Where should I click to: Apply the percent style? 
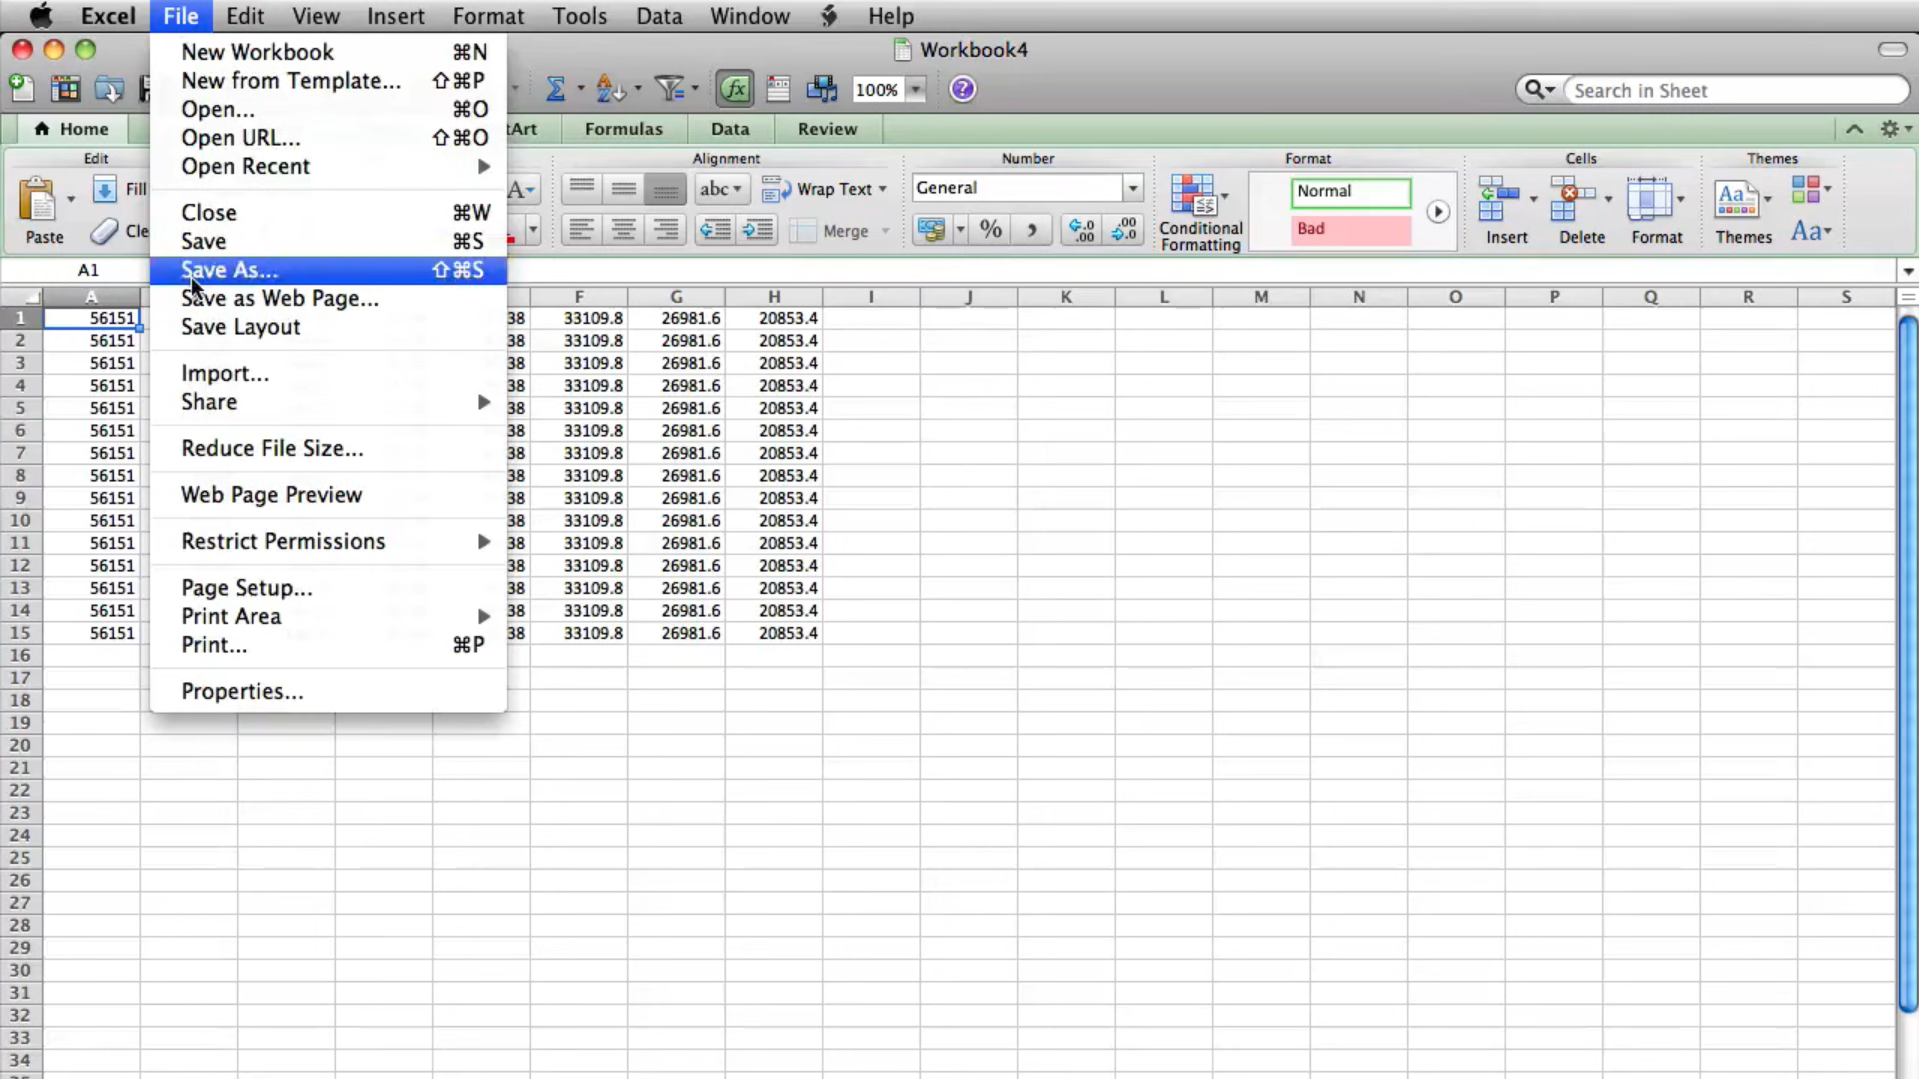click(x=991, y=230)
